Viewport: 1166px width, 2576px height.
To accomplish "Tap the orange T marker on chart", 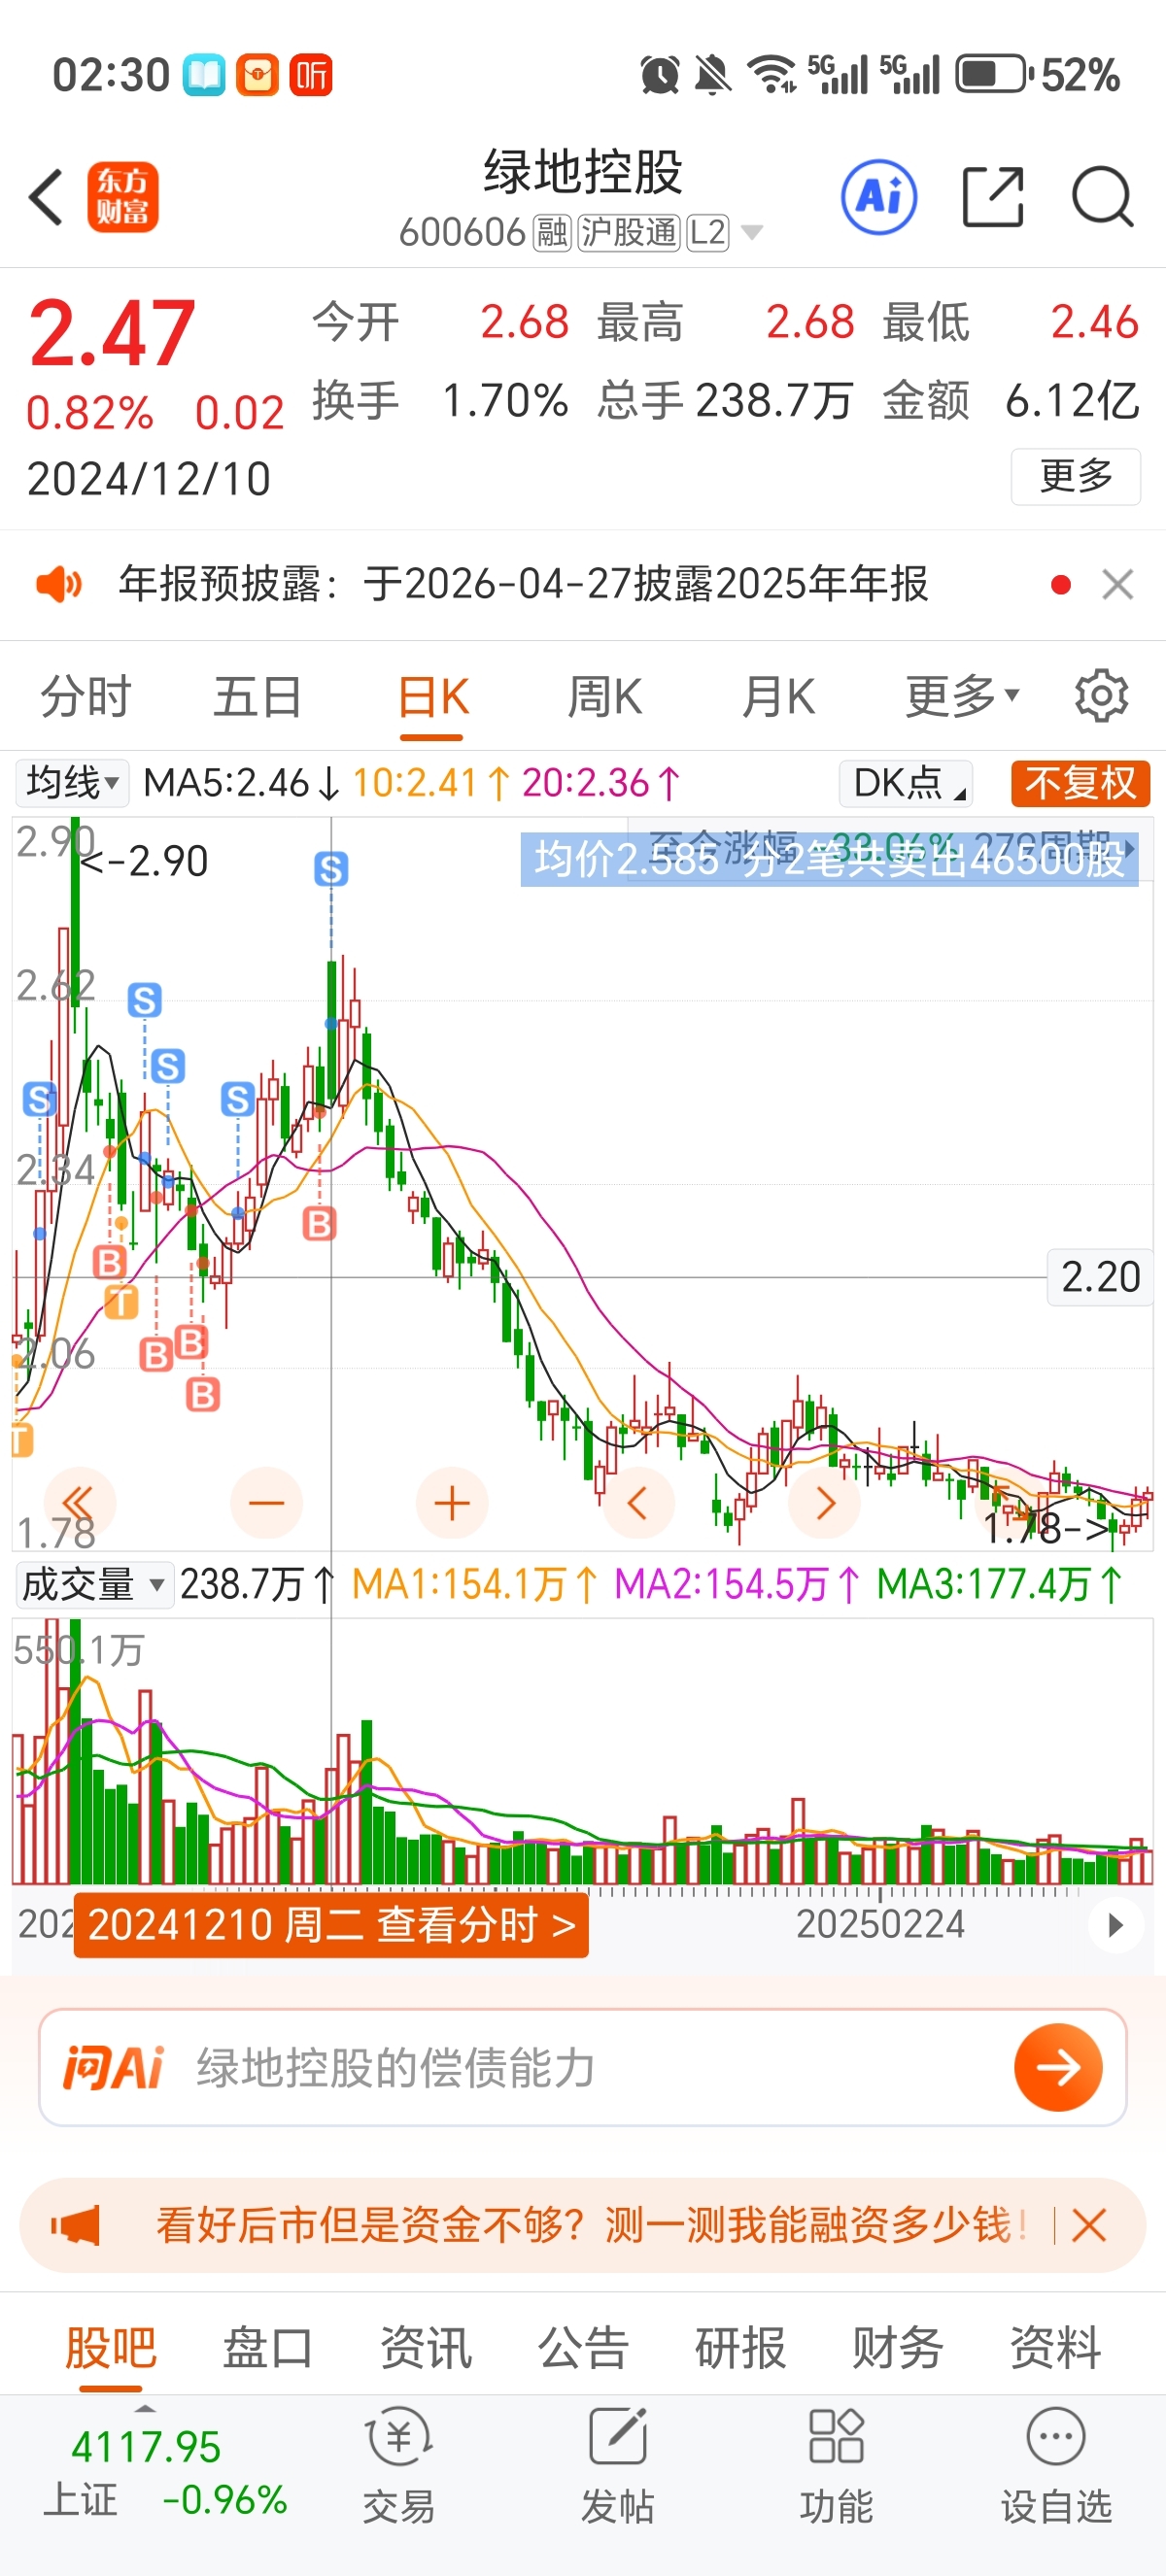I will [x=122, y=1301].
